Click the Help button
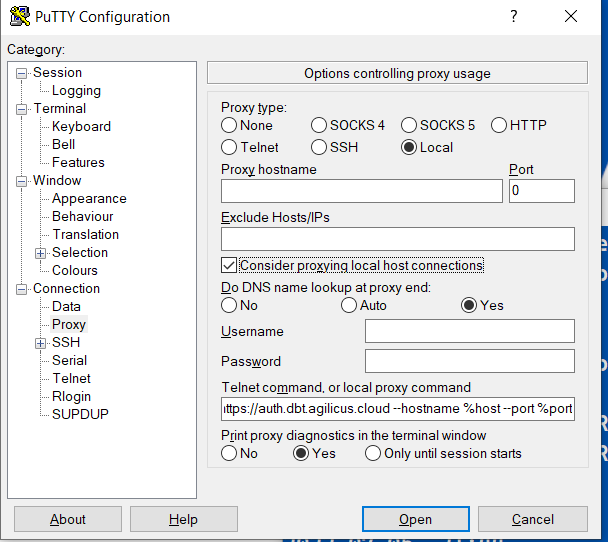The height and width of the screenshot is (542, 608). click(x=184, y=519)
